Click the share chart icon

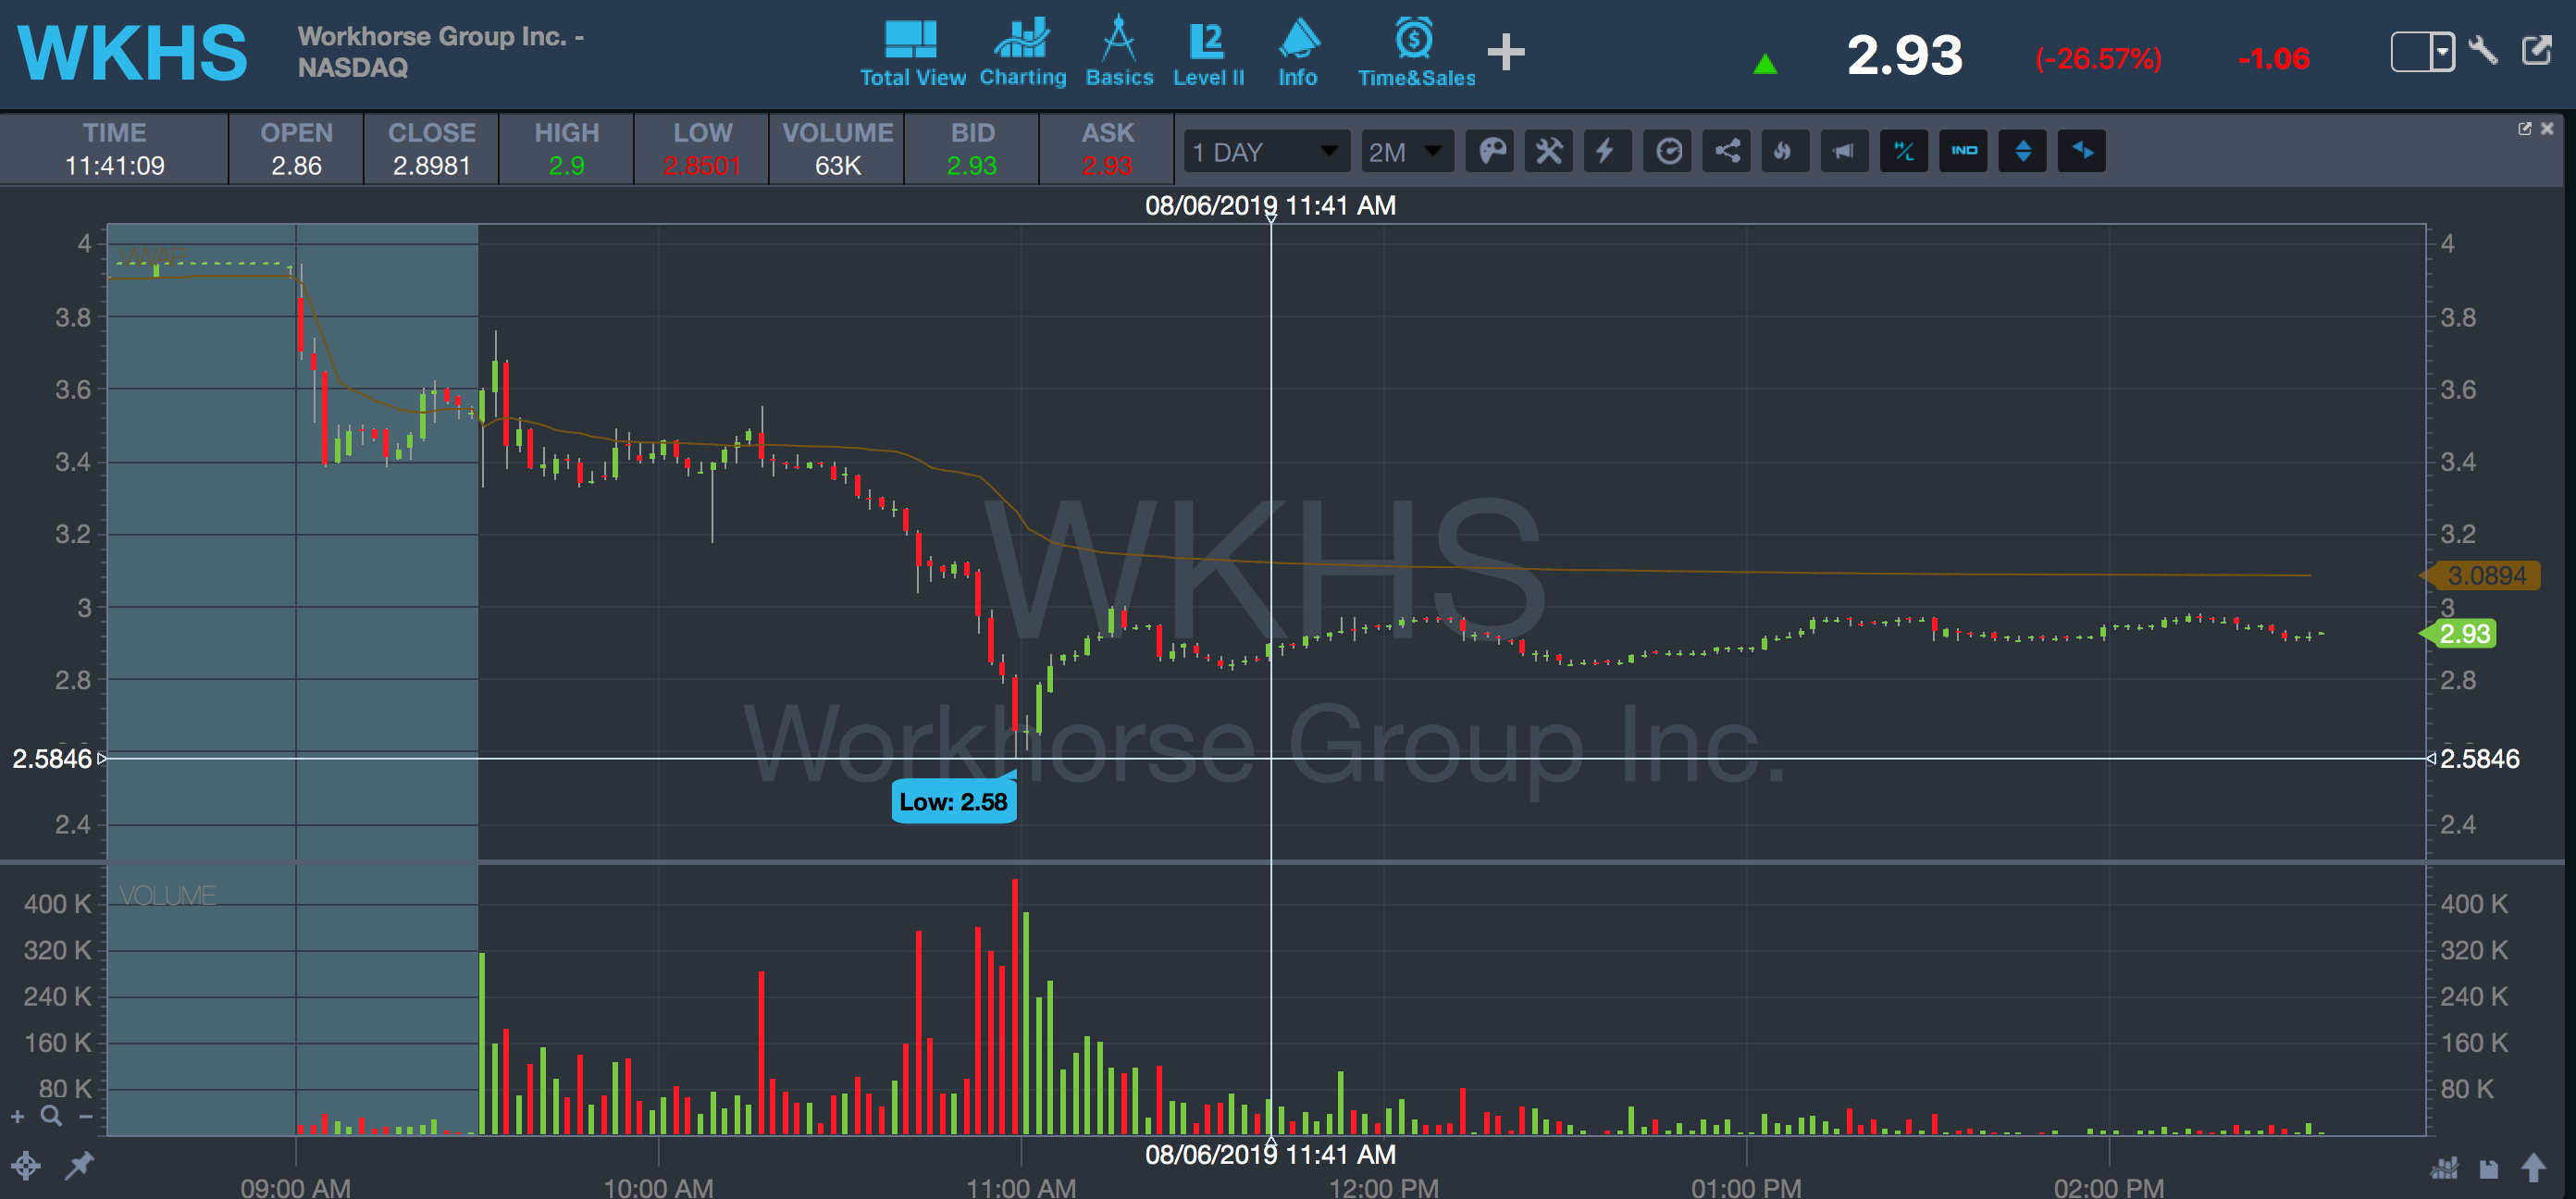(x=1727, y=152)
